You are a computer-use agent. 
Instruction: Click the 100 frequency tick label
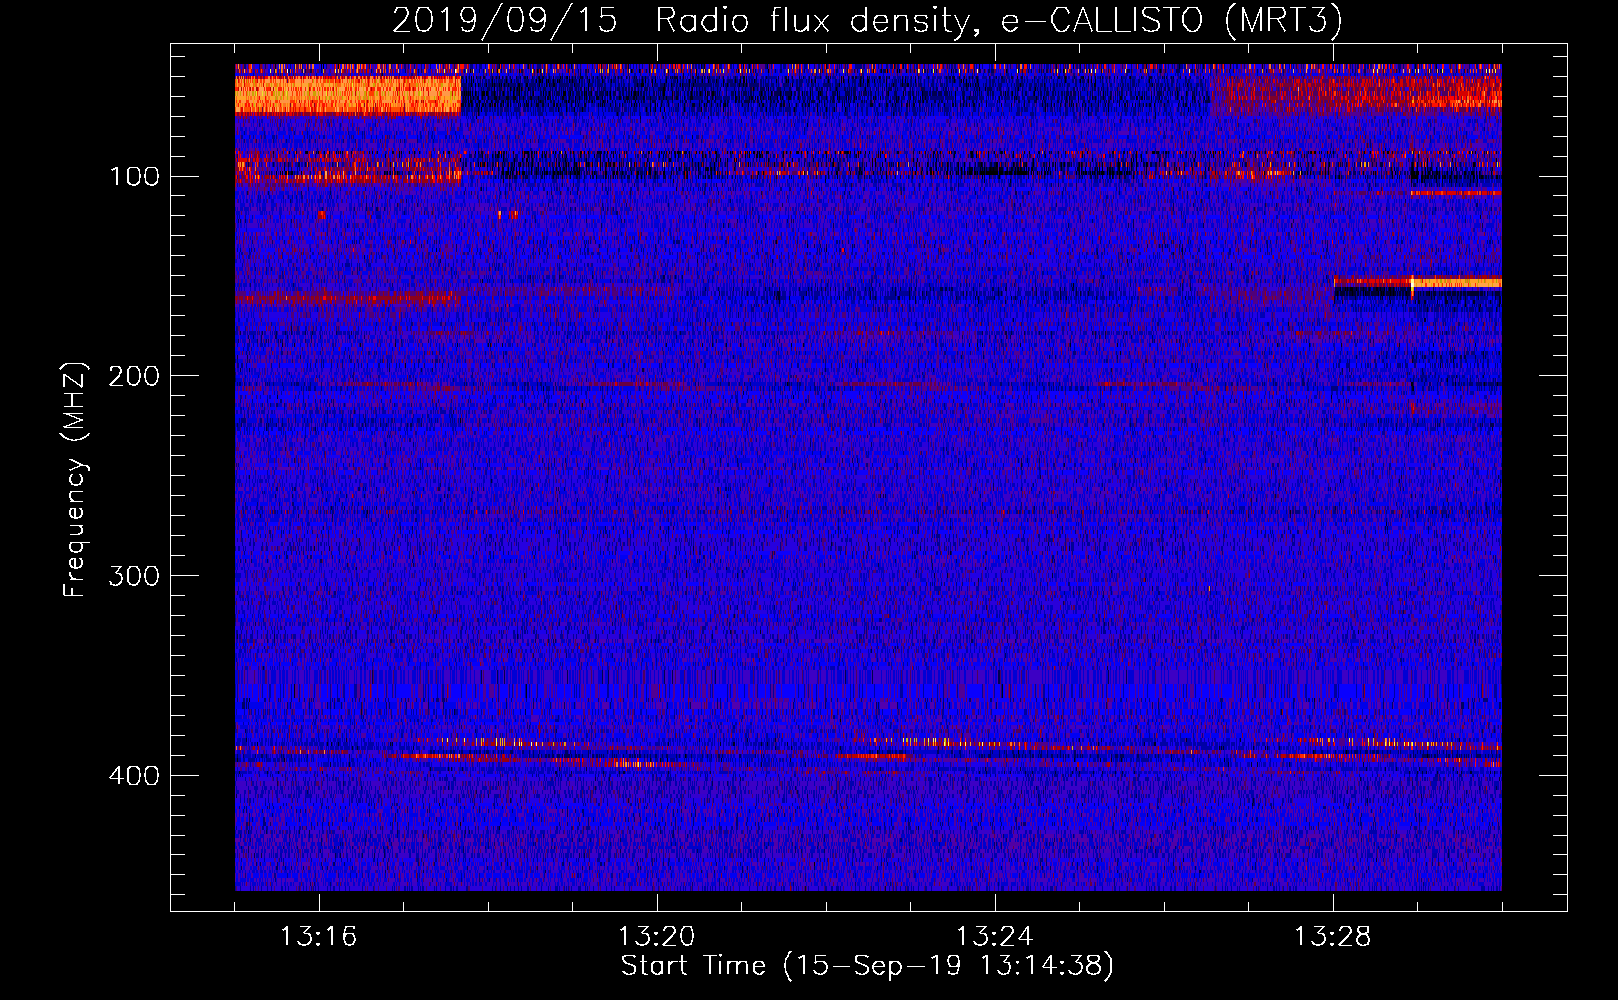pyautogui.click(x=135, y=177)
